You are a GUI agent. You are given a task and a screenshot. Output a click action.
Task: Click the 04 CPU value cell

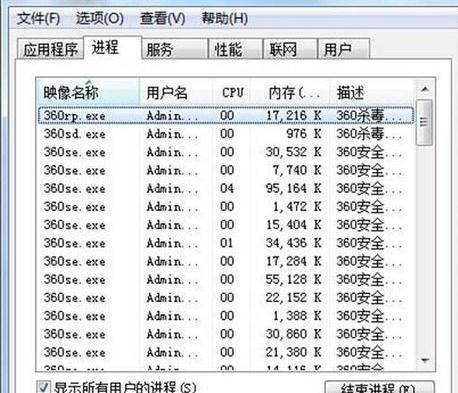227,189
